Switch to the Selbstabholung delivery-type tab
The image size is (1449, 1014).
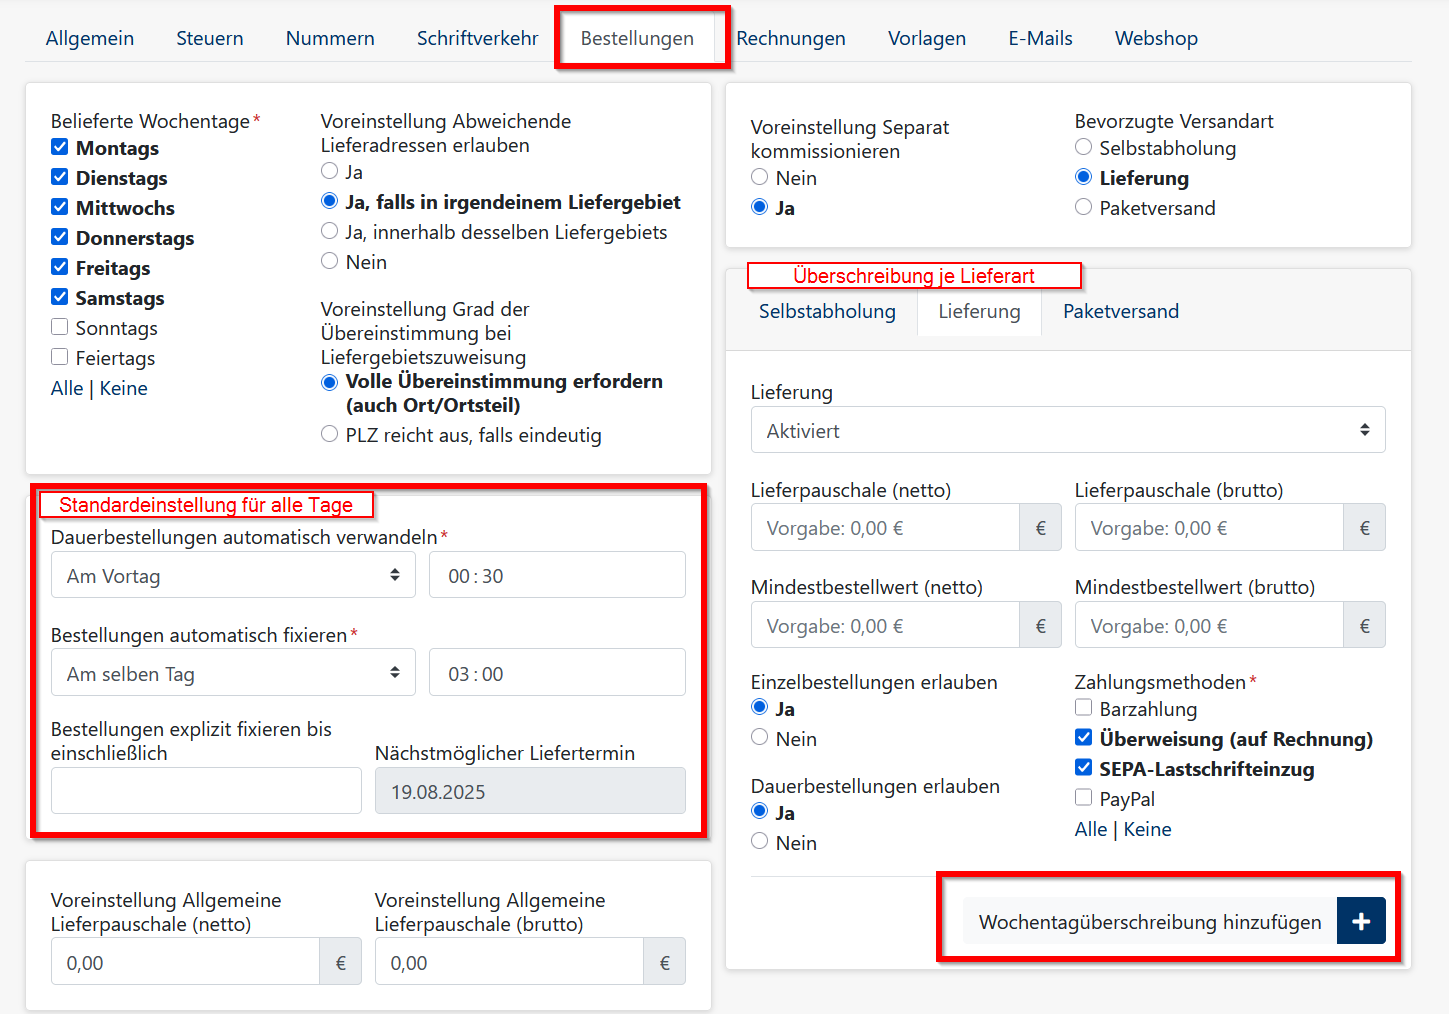(827, 311)
